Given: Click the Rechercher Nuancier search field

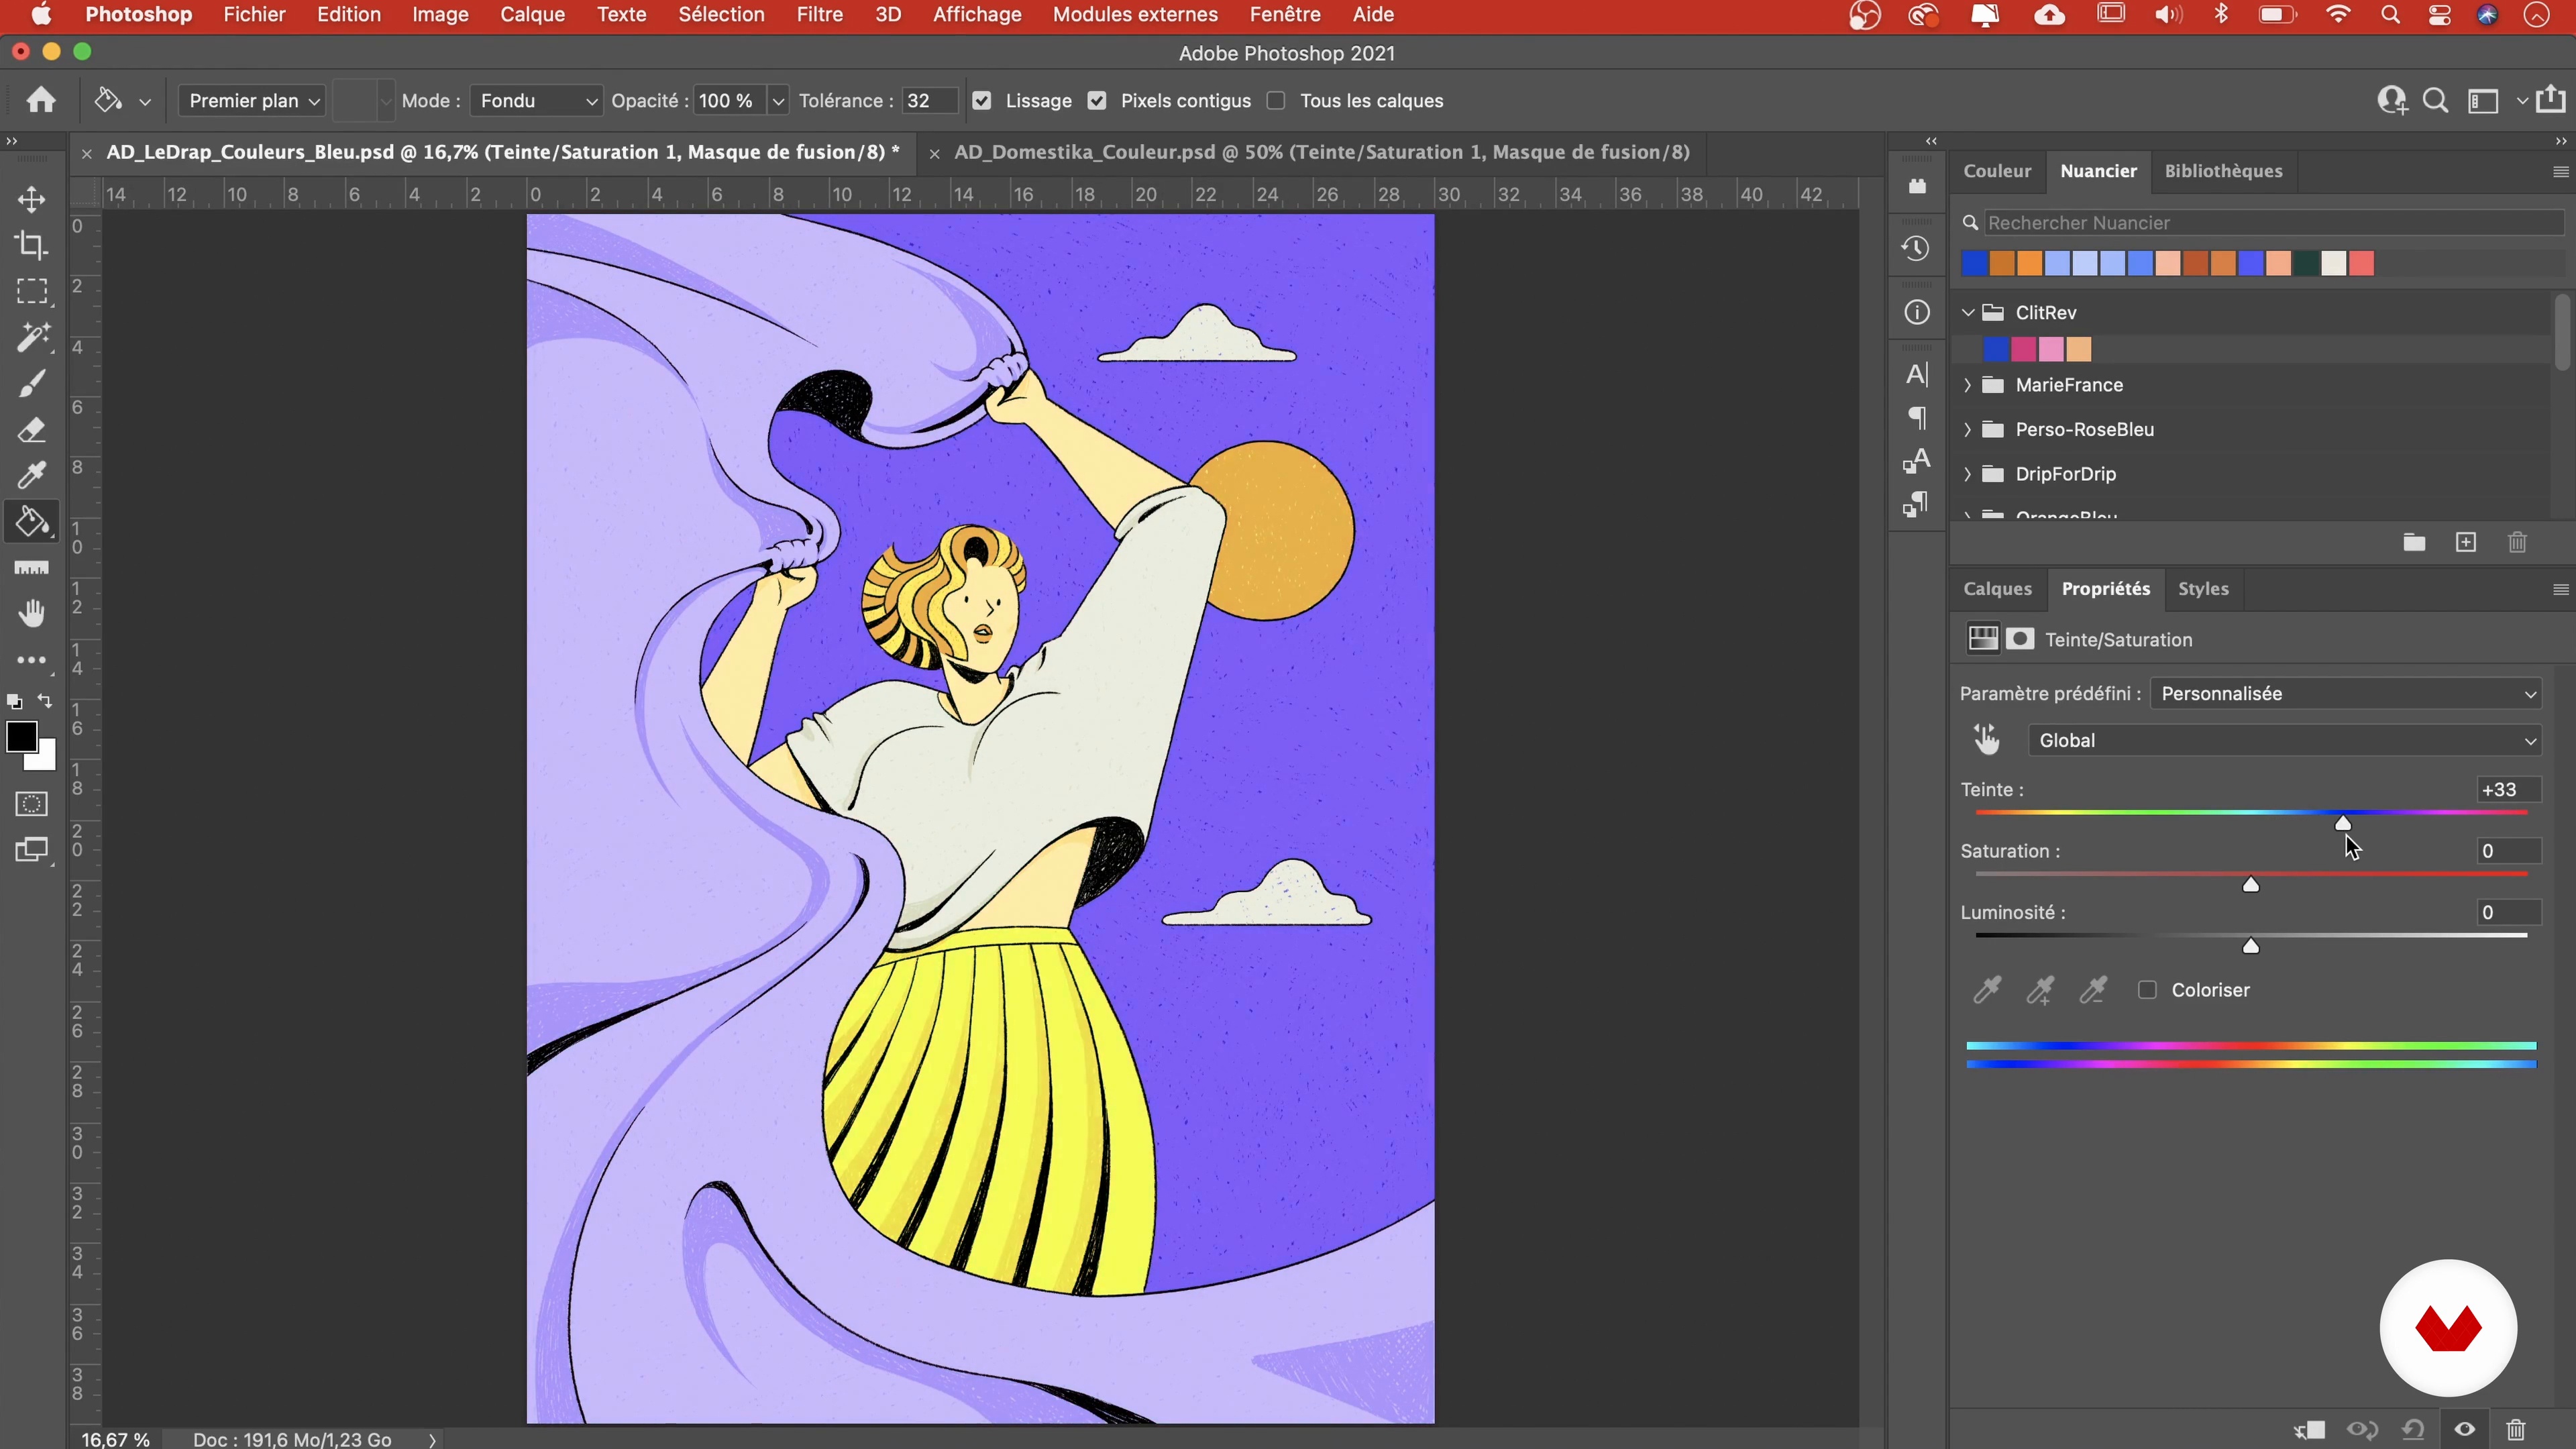Looking at the screenshot, I should coord(2273,223).
